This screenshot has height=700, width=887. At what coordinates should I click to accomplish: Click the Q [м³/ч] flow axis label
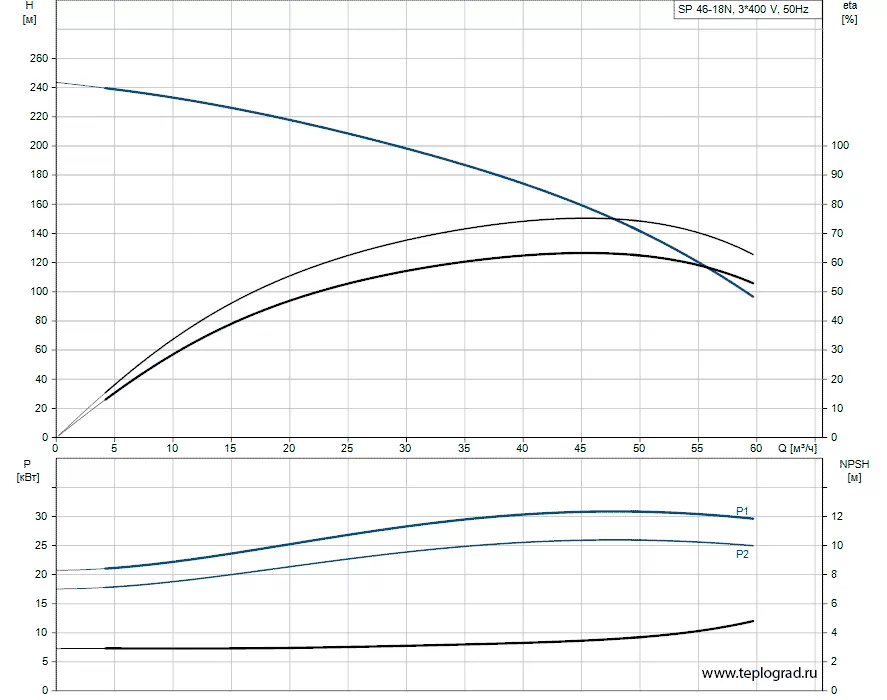tap(798, 448)
